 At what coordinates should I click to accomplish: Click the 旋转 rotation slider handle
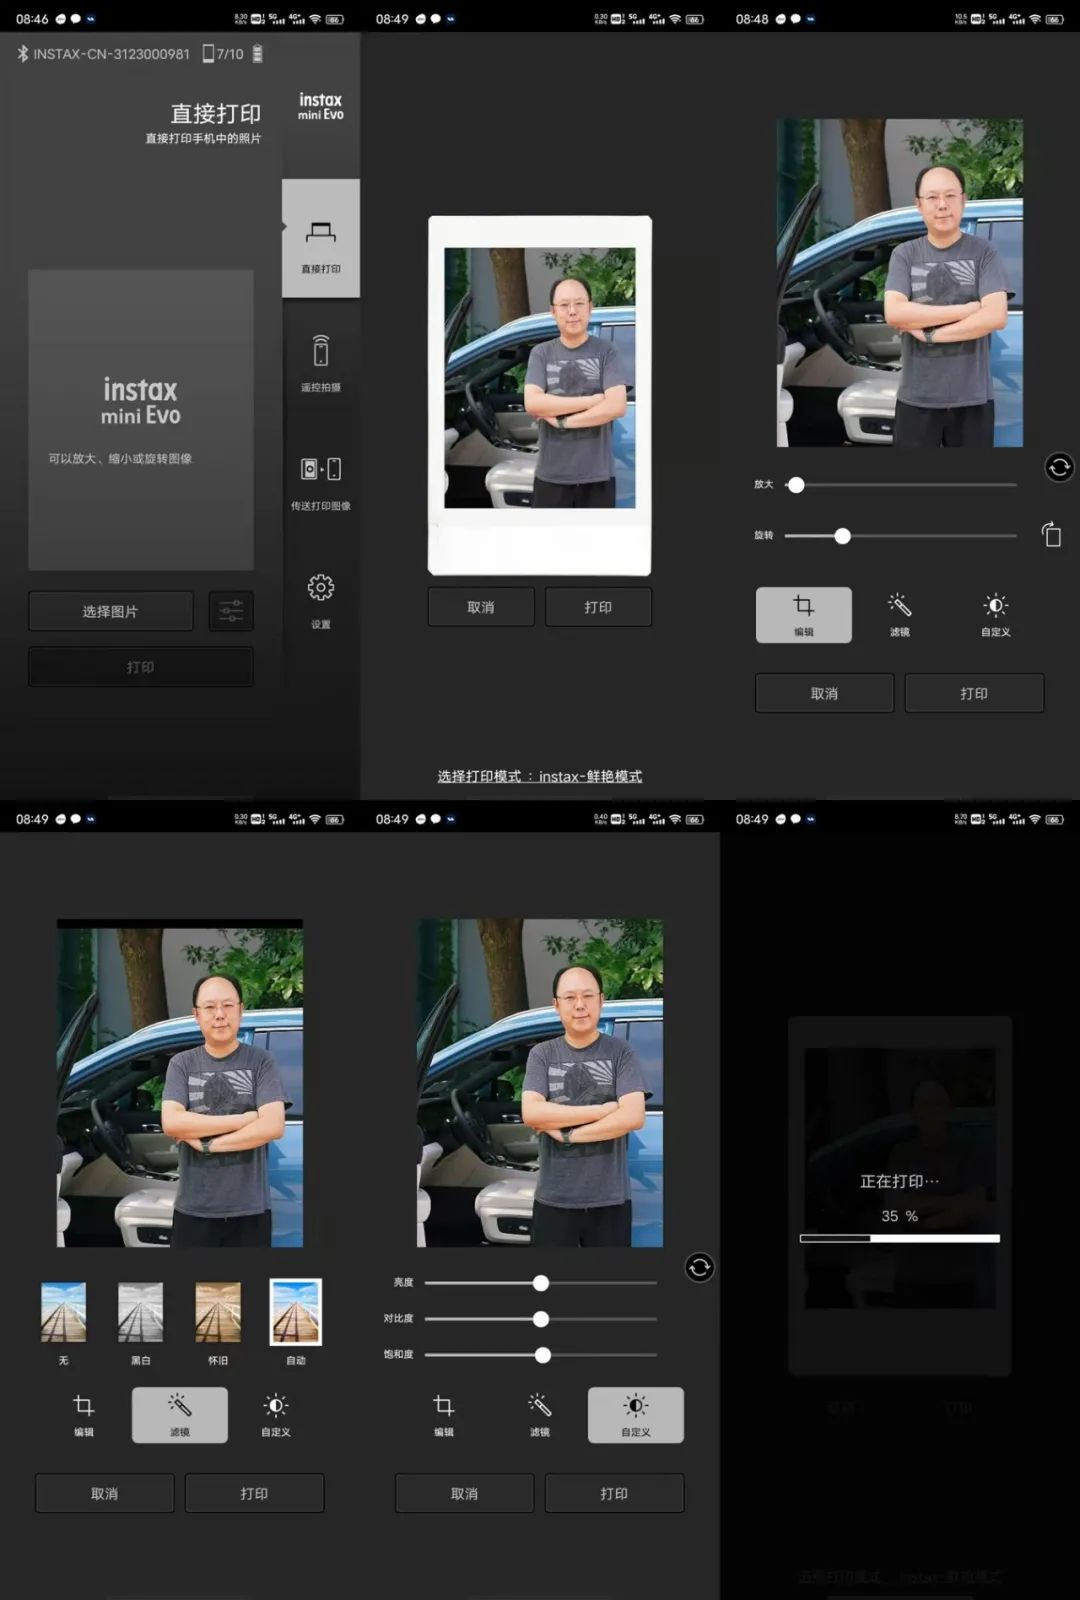(843, 536)
